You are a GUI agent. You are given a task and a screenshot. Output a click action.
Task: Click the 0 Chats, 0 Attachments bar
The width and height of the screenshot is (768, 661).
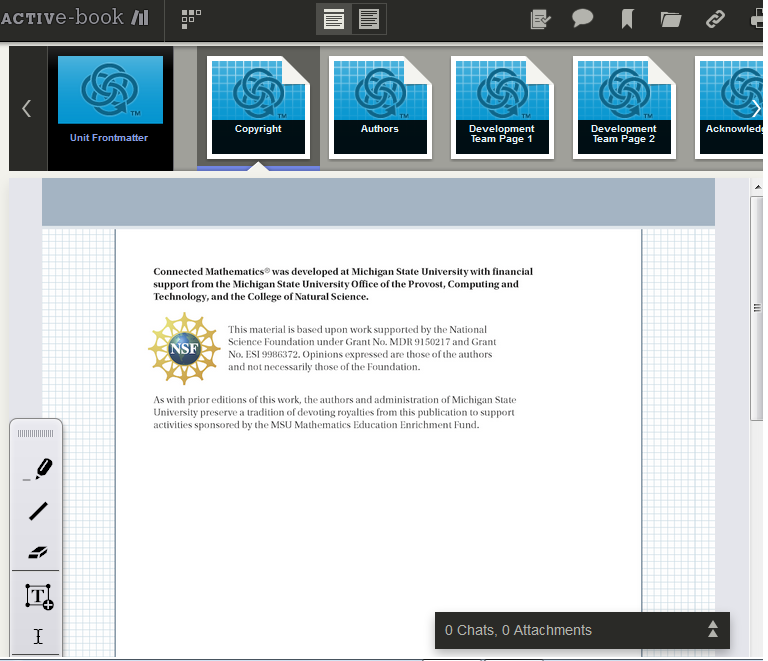click(x=582, y=630)
